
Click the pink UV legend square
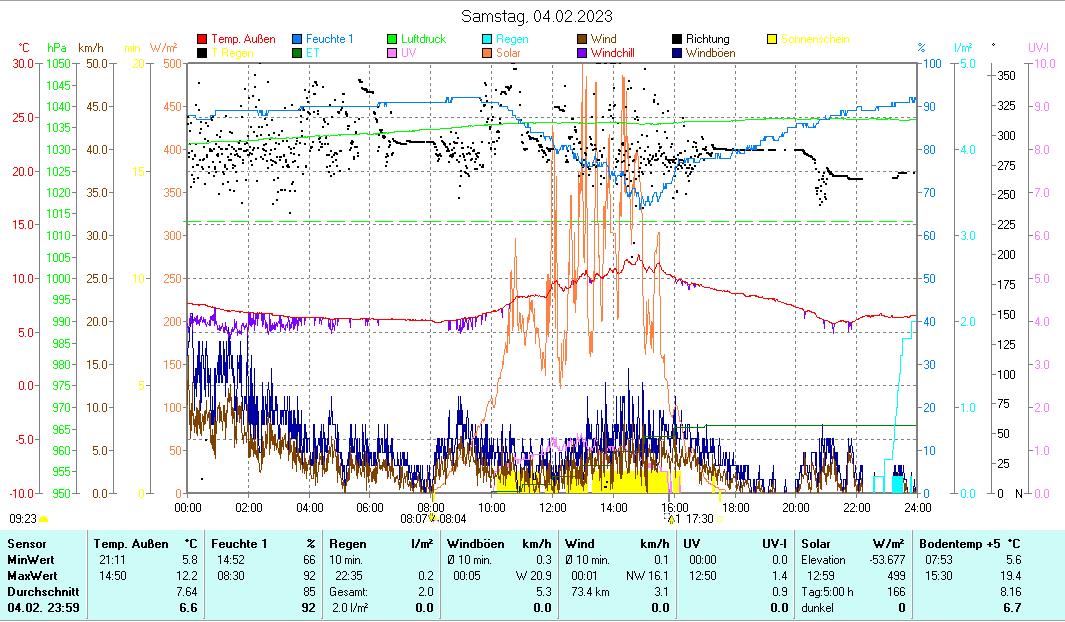click(393, 52)
